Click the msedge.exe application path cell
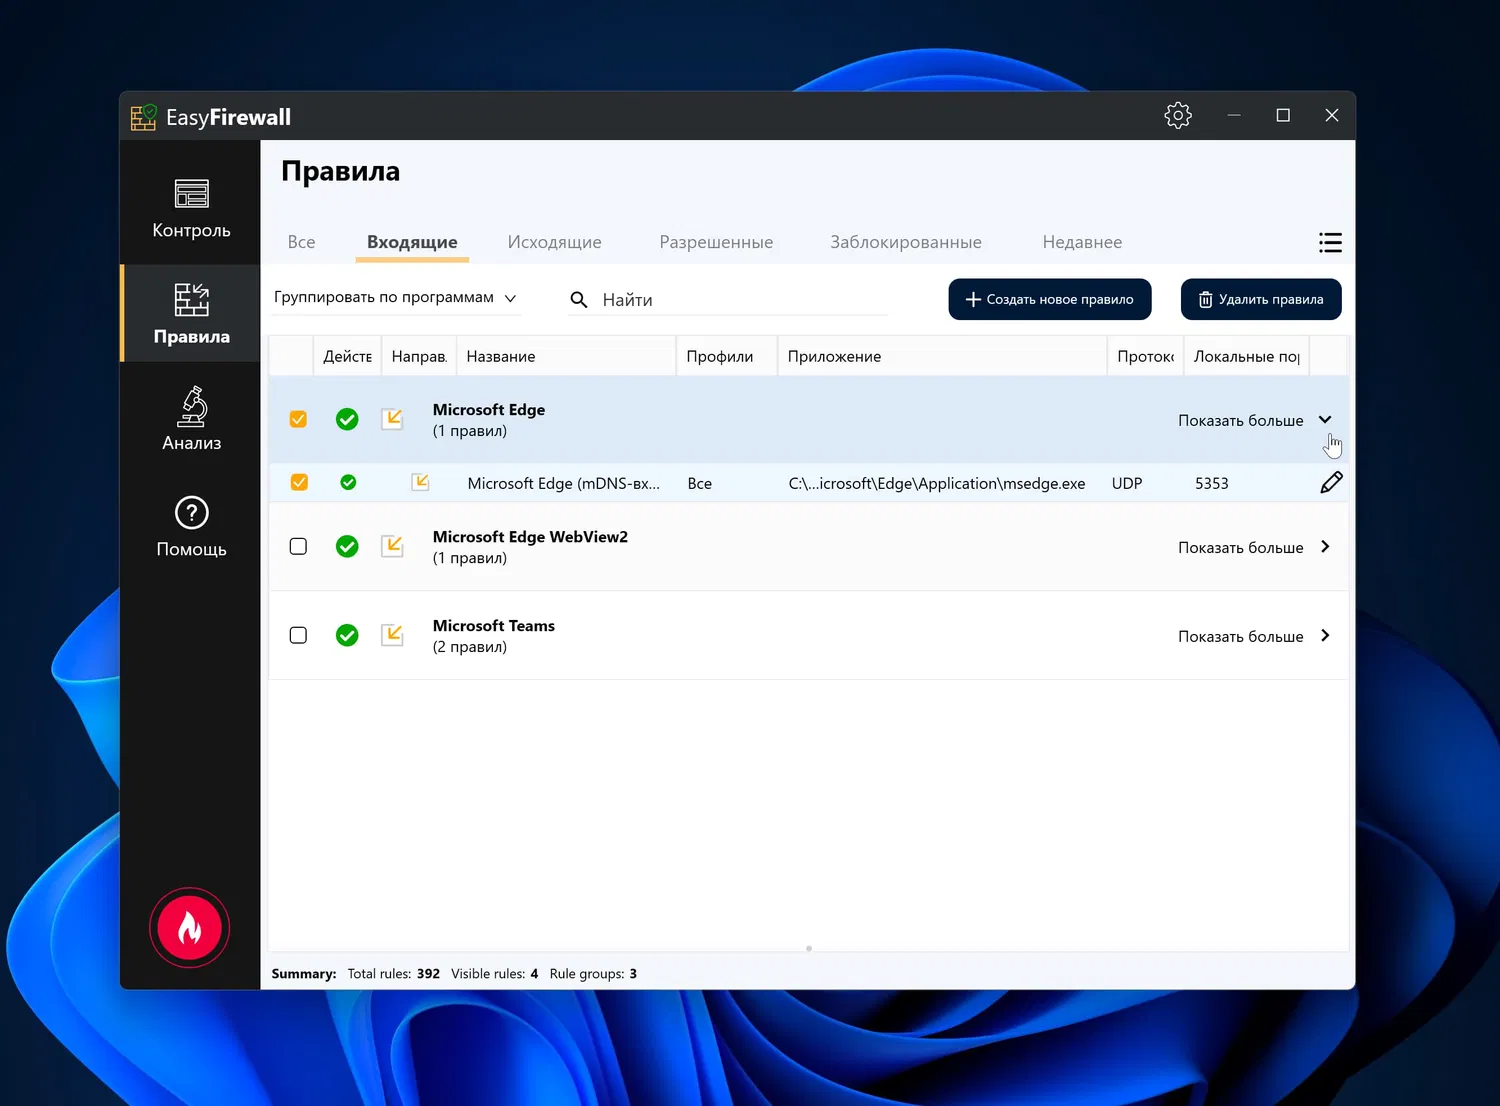Viewport: 1500px width, 1106px height. click(937, 483)
